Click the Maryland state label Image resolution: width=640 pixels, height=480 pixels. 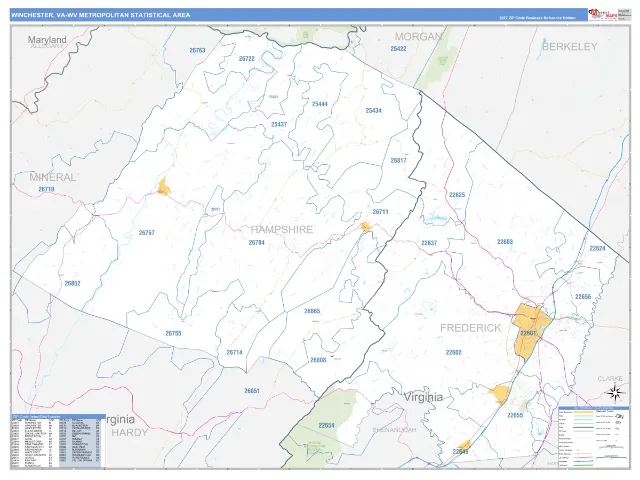(47, 40)
